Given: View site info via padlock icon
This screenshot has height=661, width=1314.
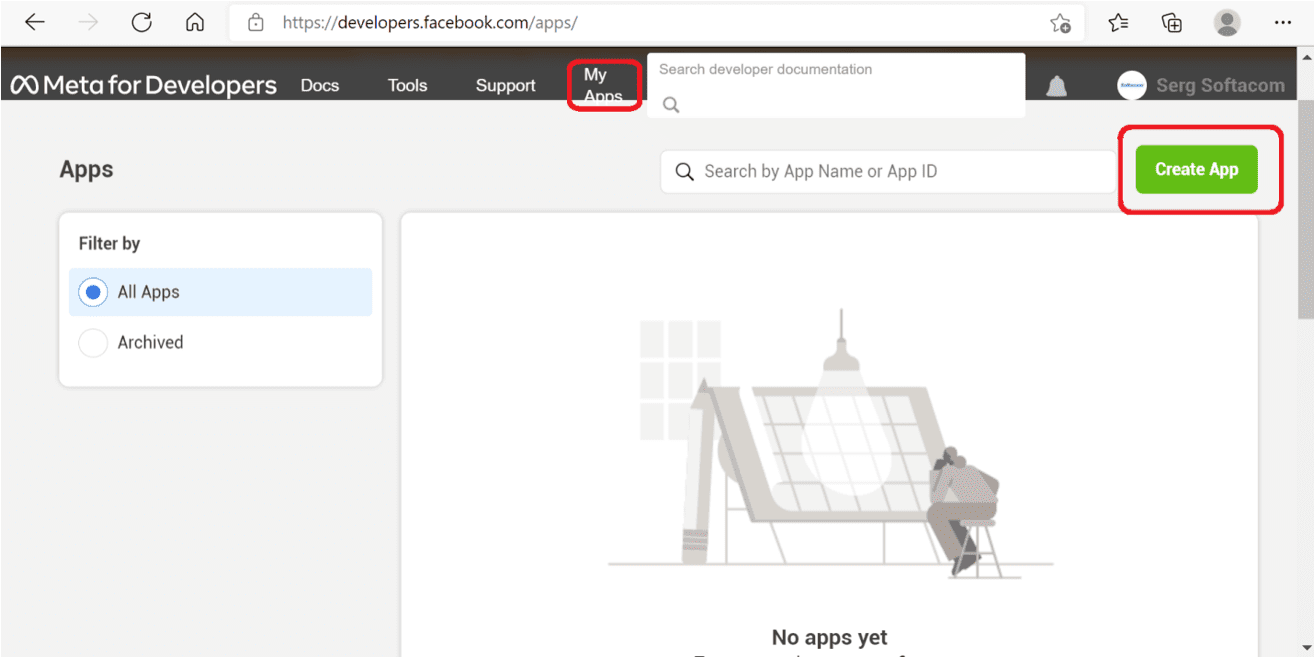Looking at the screenshot, I should [x=256, y=22].
